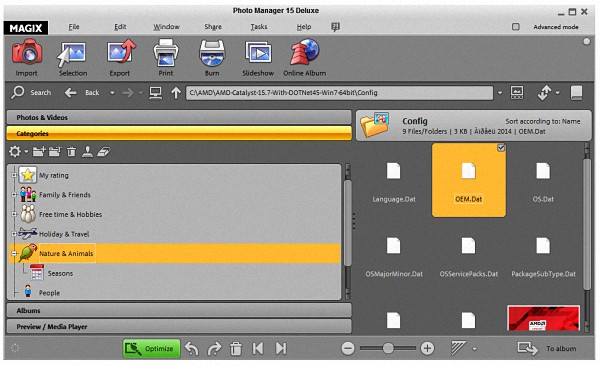The width and height of the screenshot is (600, 366).
Task: Uncheck the OEM.Dat selection checkbox
Action: (501, 148)
